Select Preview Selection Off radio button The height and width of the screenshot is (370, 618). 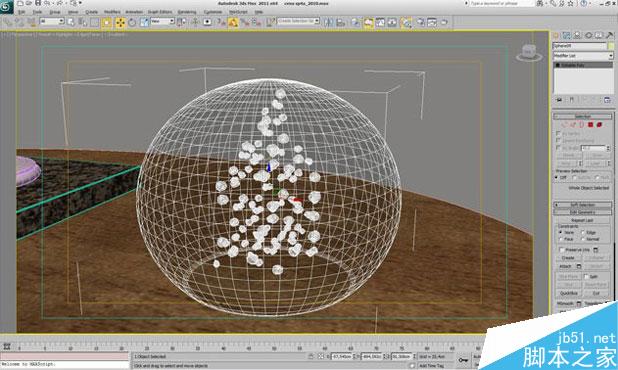557,178
